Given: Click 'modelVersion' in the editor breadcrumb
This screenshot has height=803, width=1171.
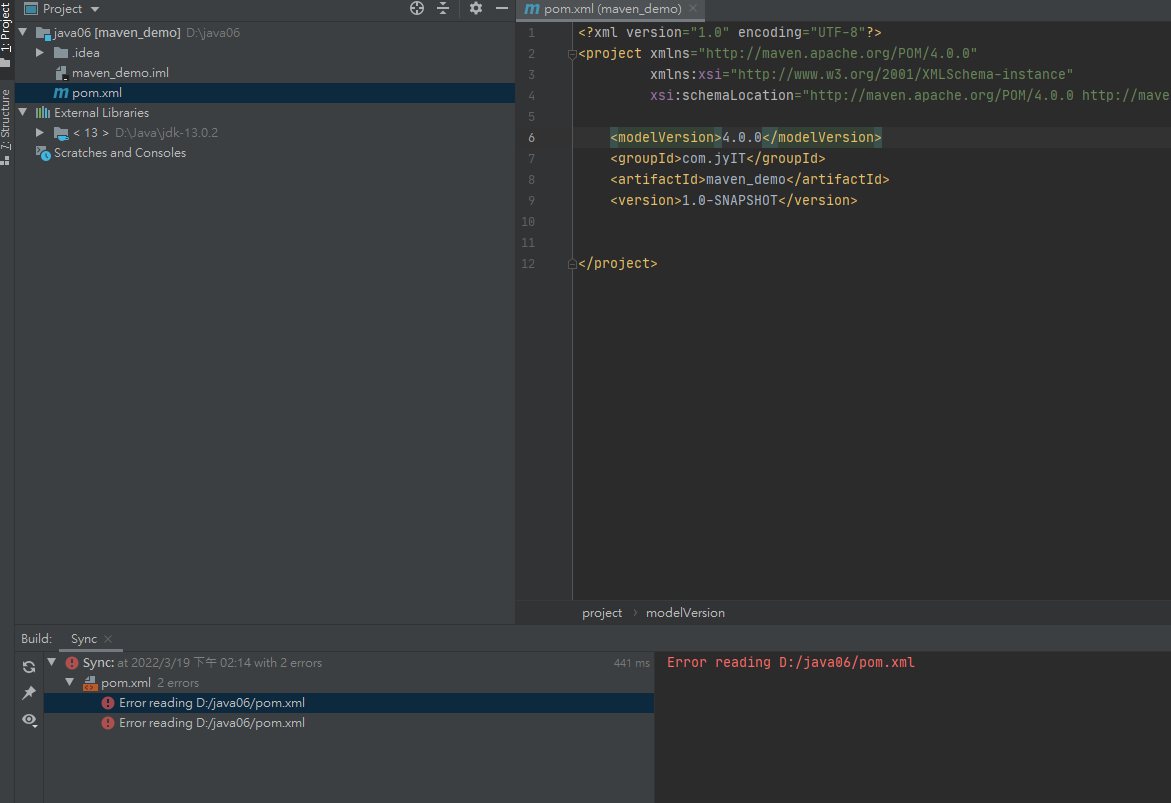Looking at the screenshot, I should point(685,613).
